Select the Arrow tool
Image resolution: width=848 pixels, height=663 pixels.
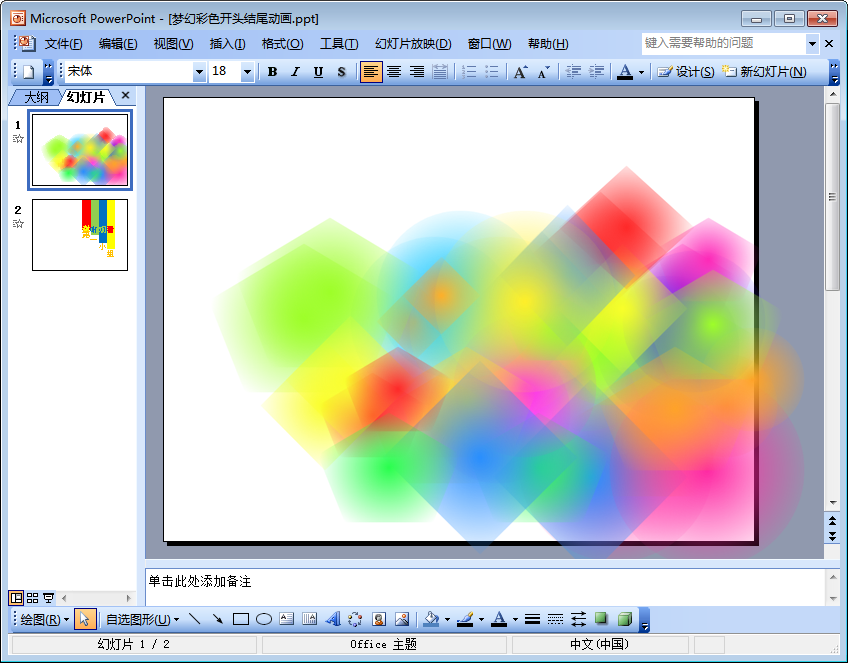pos(218,619)
